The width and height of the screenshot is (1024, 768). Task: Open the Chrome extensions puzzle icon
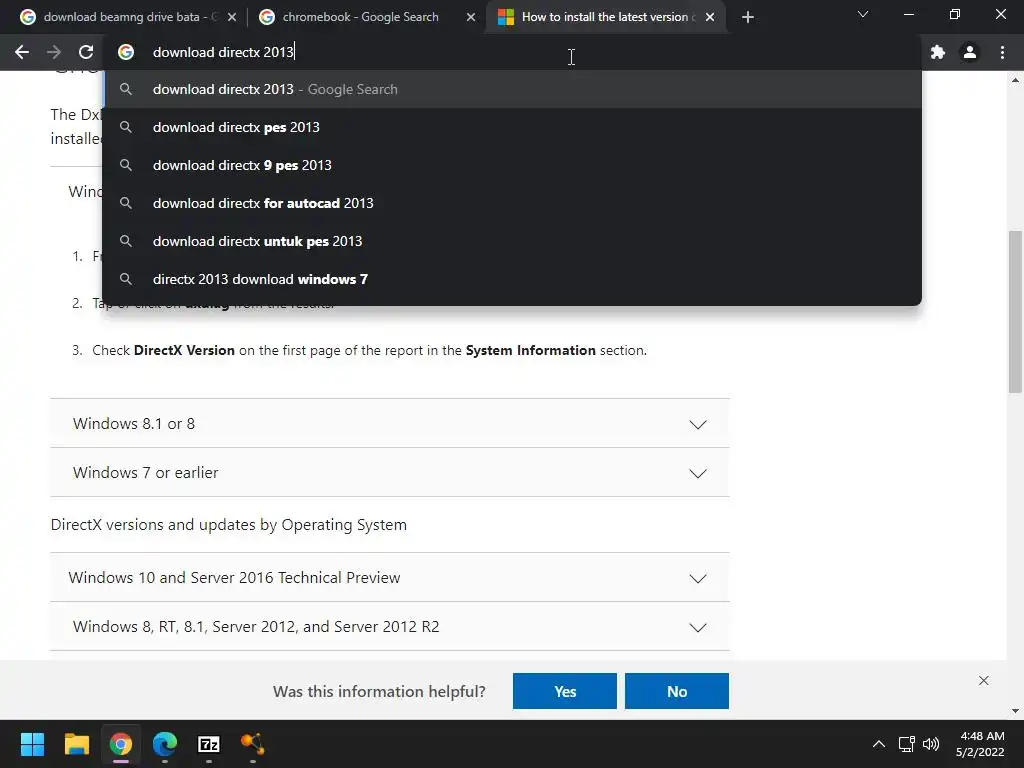tap(938, 52)
